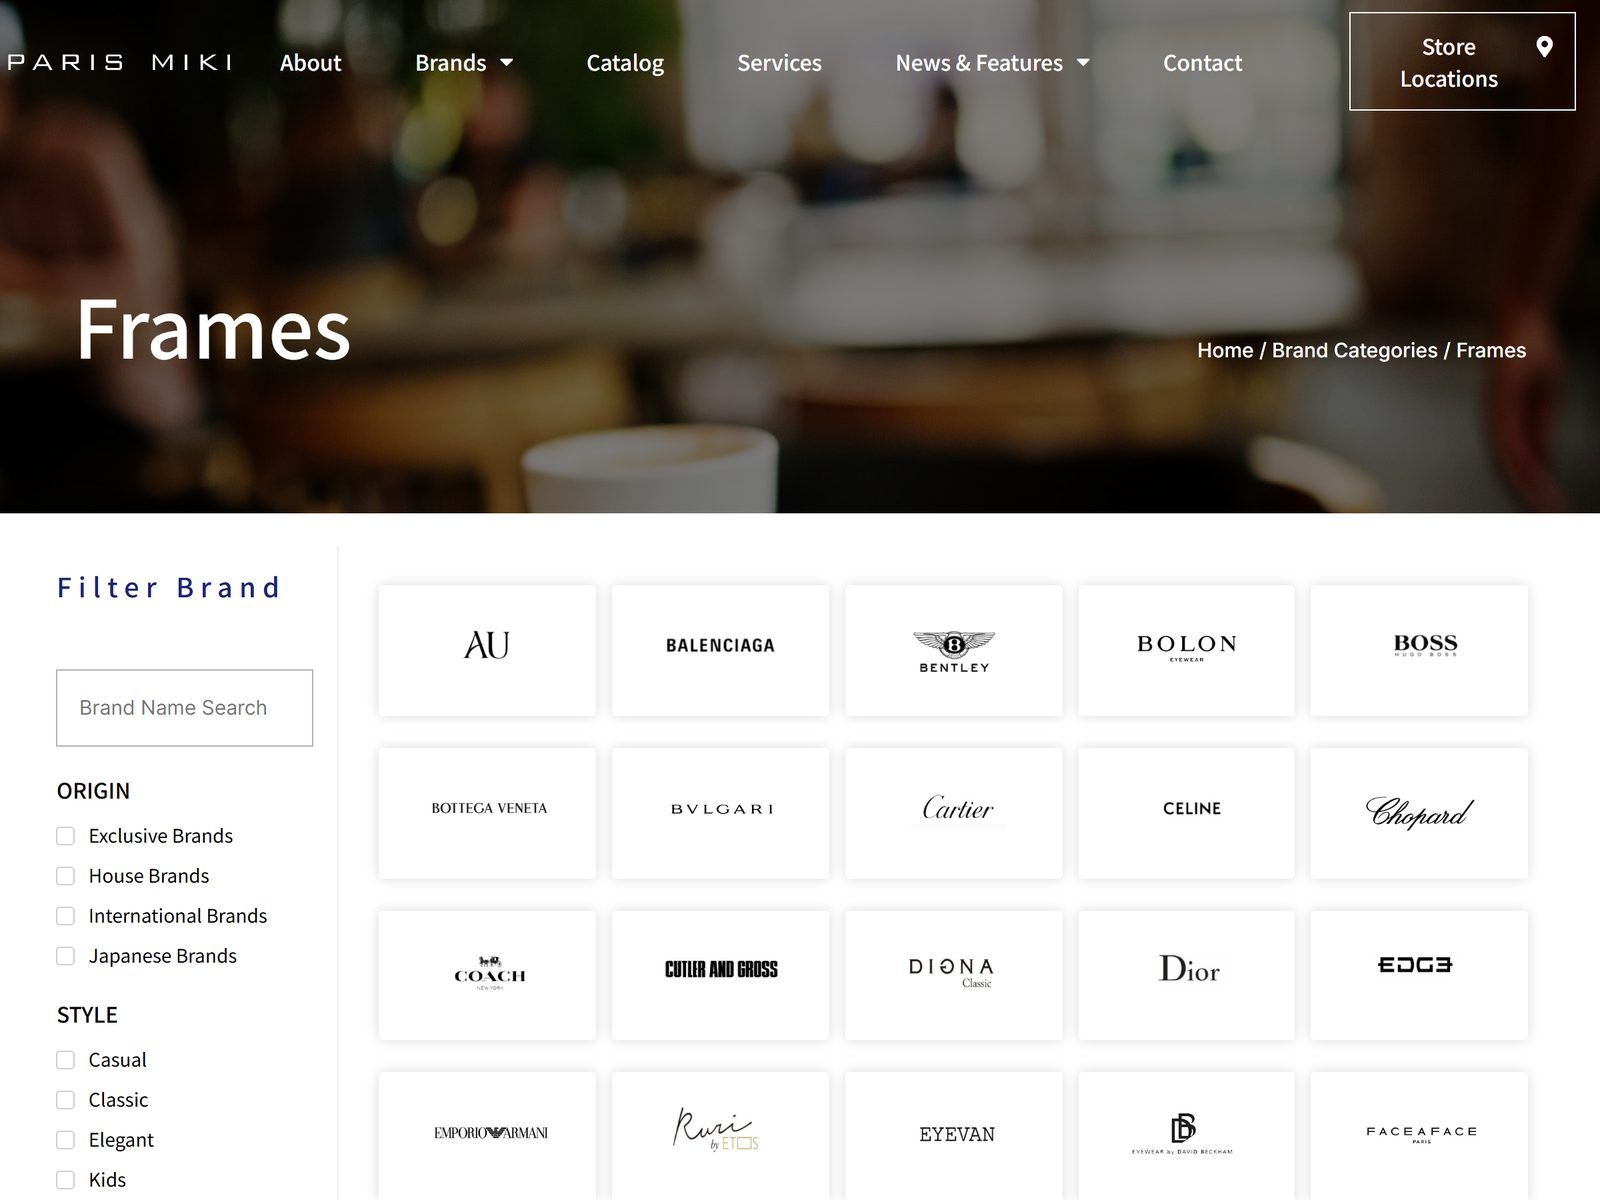Open the Bolon Eyewear logo card

1186,650
